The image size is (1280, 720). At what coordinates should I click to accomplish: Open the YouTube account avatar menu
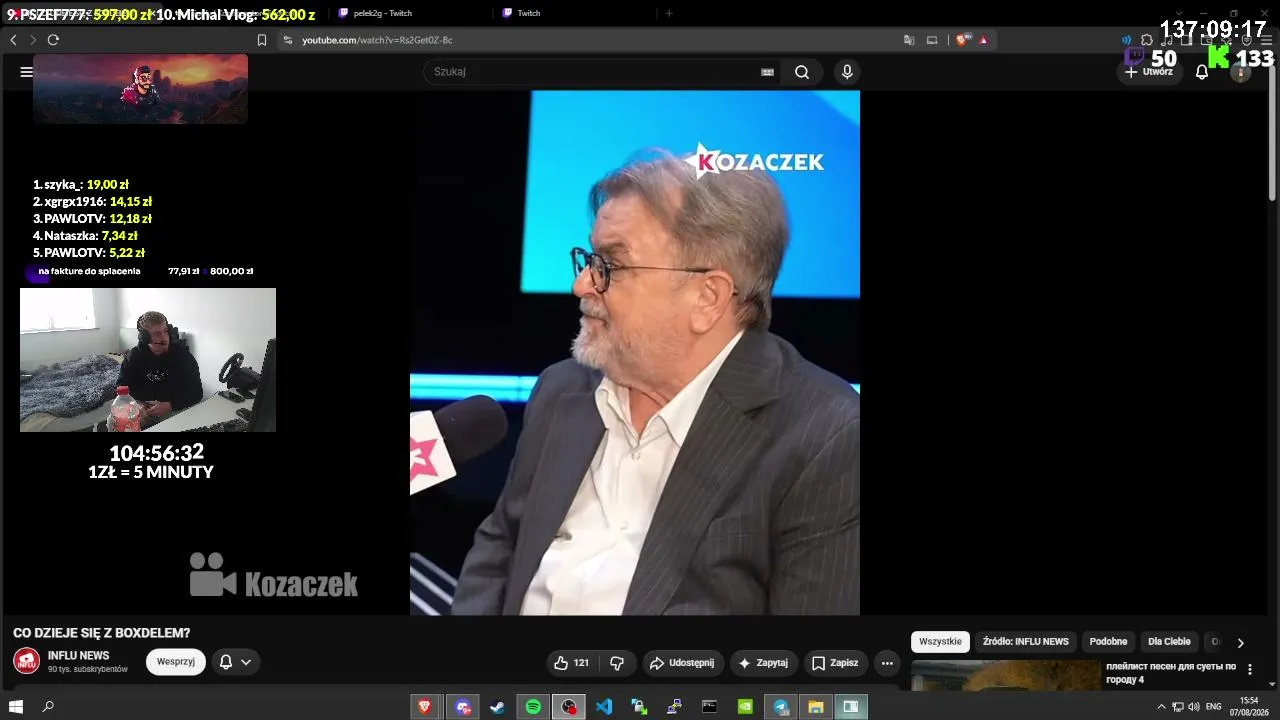[x=1240, y=72]
